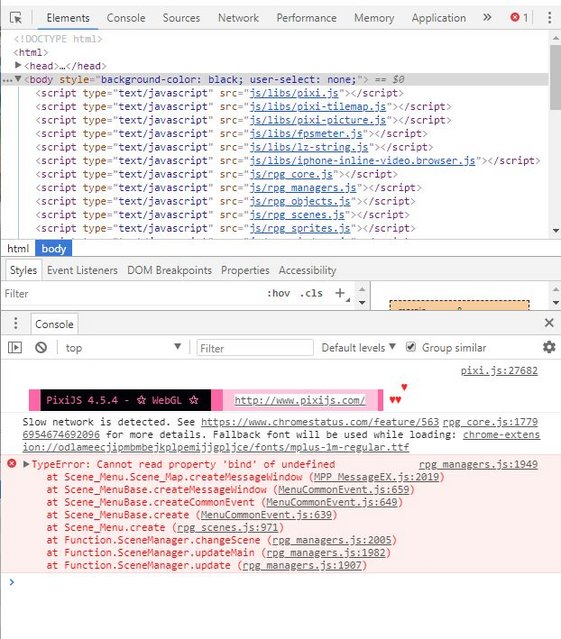Screen dimensions: 561x639
Task: Open the Sources tab
Action: pyautogui.click(x=181, y=18)
